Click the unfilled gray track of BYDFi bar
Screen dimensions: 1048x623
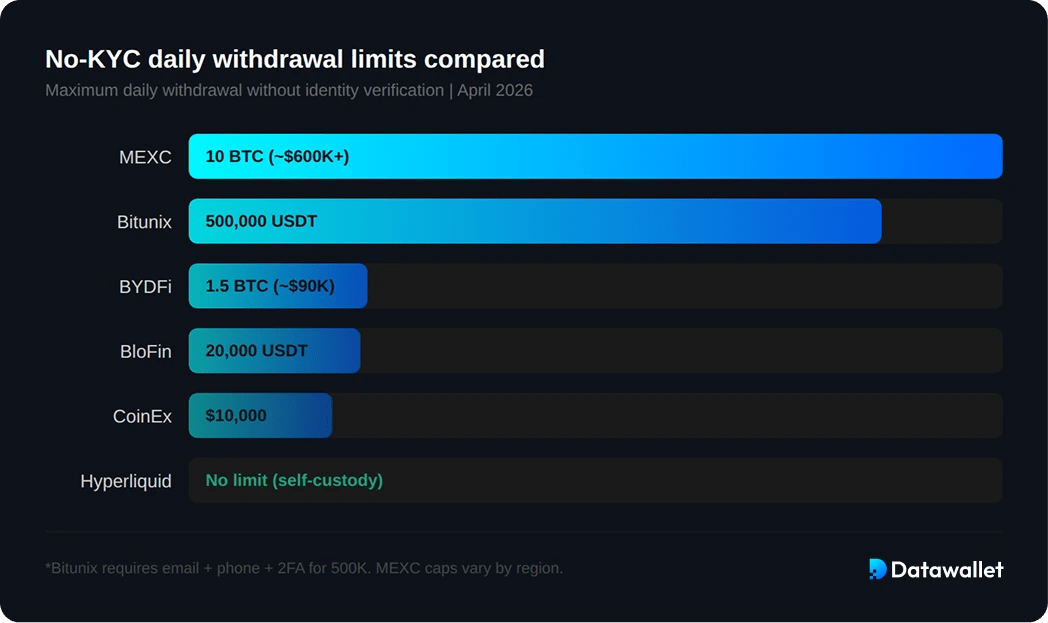684,286
